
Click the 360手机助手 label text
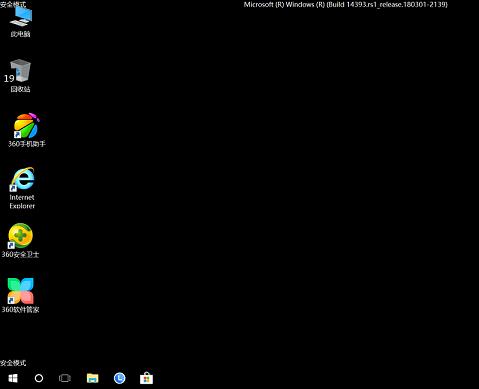pos(27,144)
